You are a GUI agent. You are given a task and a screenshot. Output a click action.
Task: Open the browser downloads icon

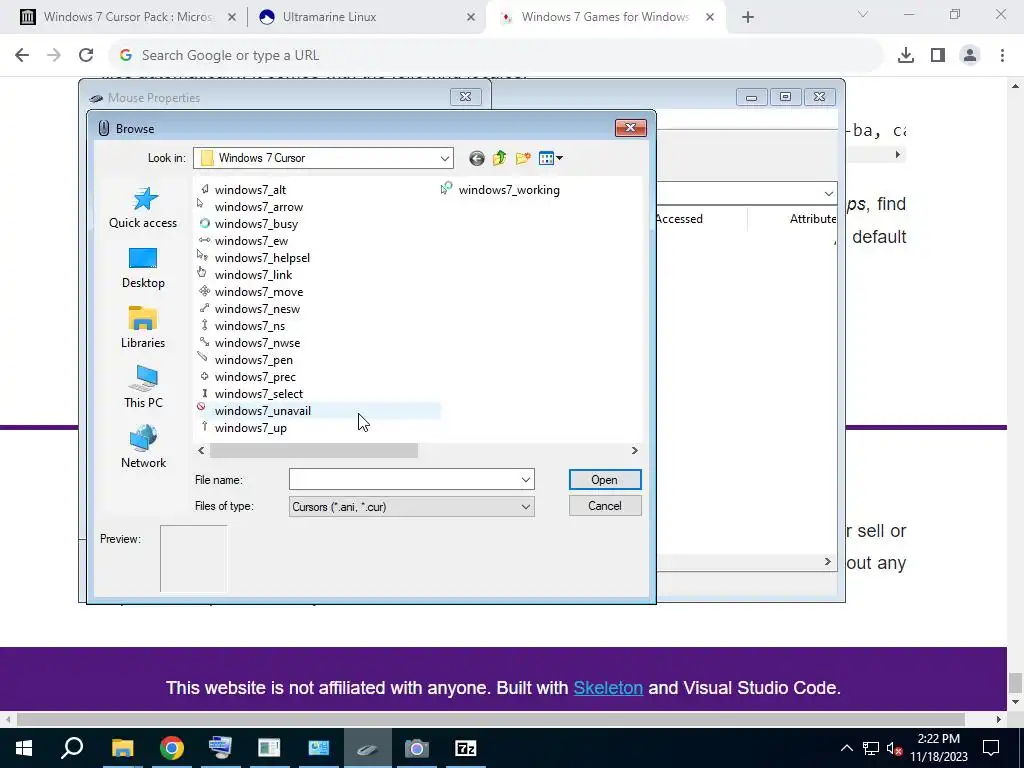(906, 56)
